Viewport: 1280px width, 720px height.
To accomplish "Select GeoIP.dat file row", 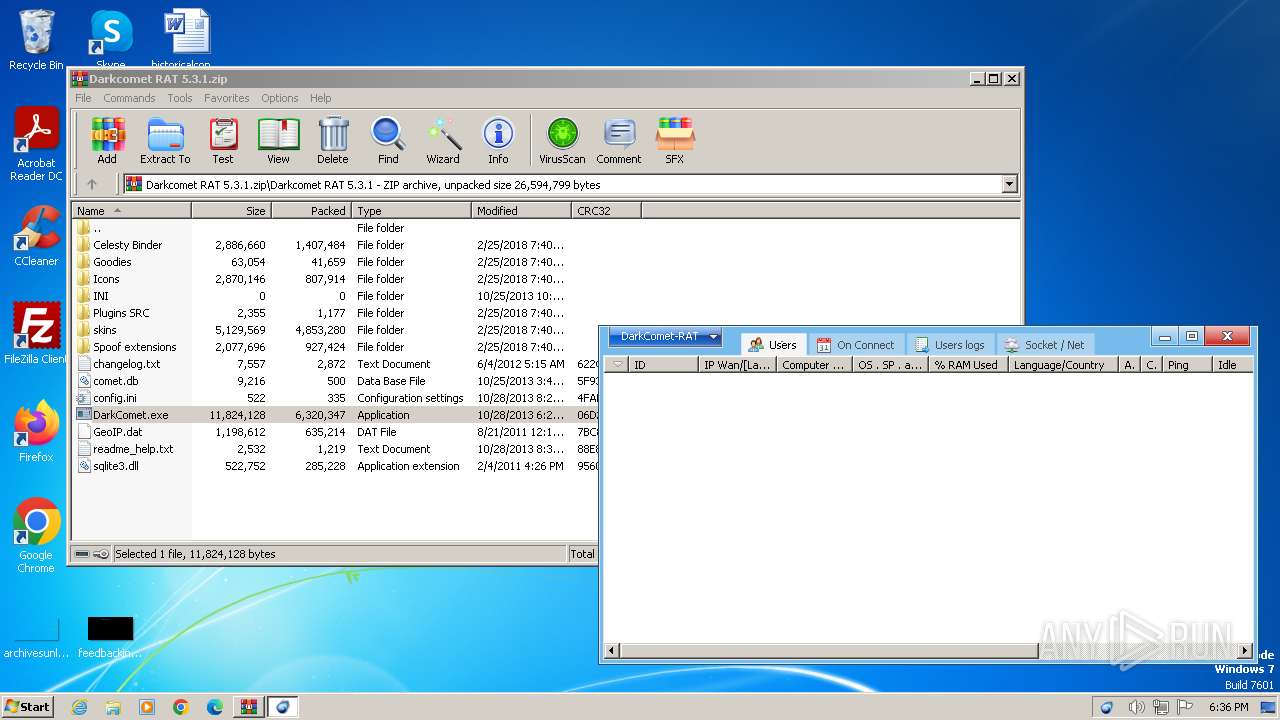I will pos(117,432).
